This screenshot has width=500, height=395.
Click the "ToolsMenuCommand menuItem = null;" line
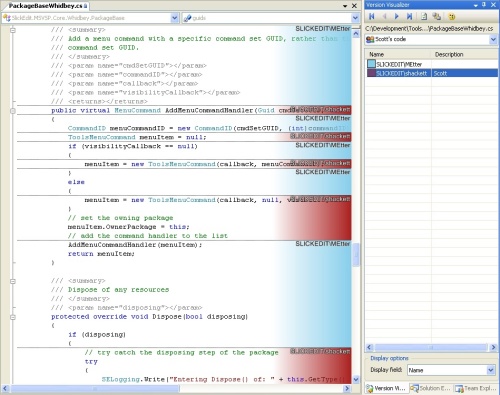coord(137,137)
